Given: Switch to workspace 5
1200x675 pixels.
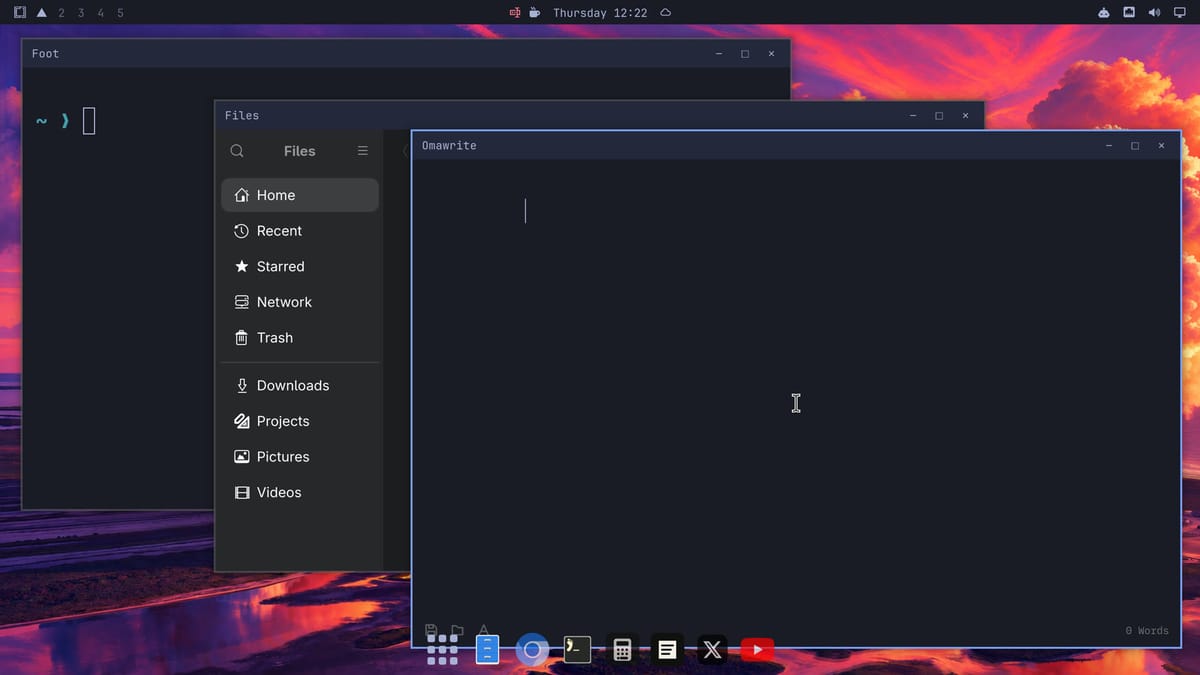Looking at the screenshot, I should click(120, 13).
